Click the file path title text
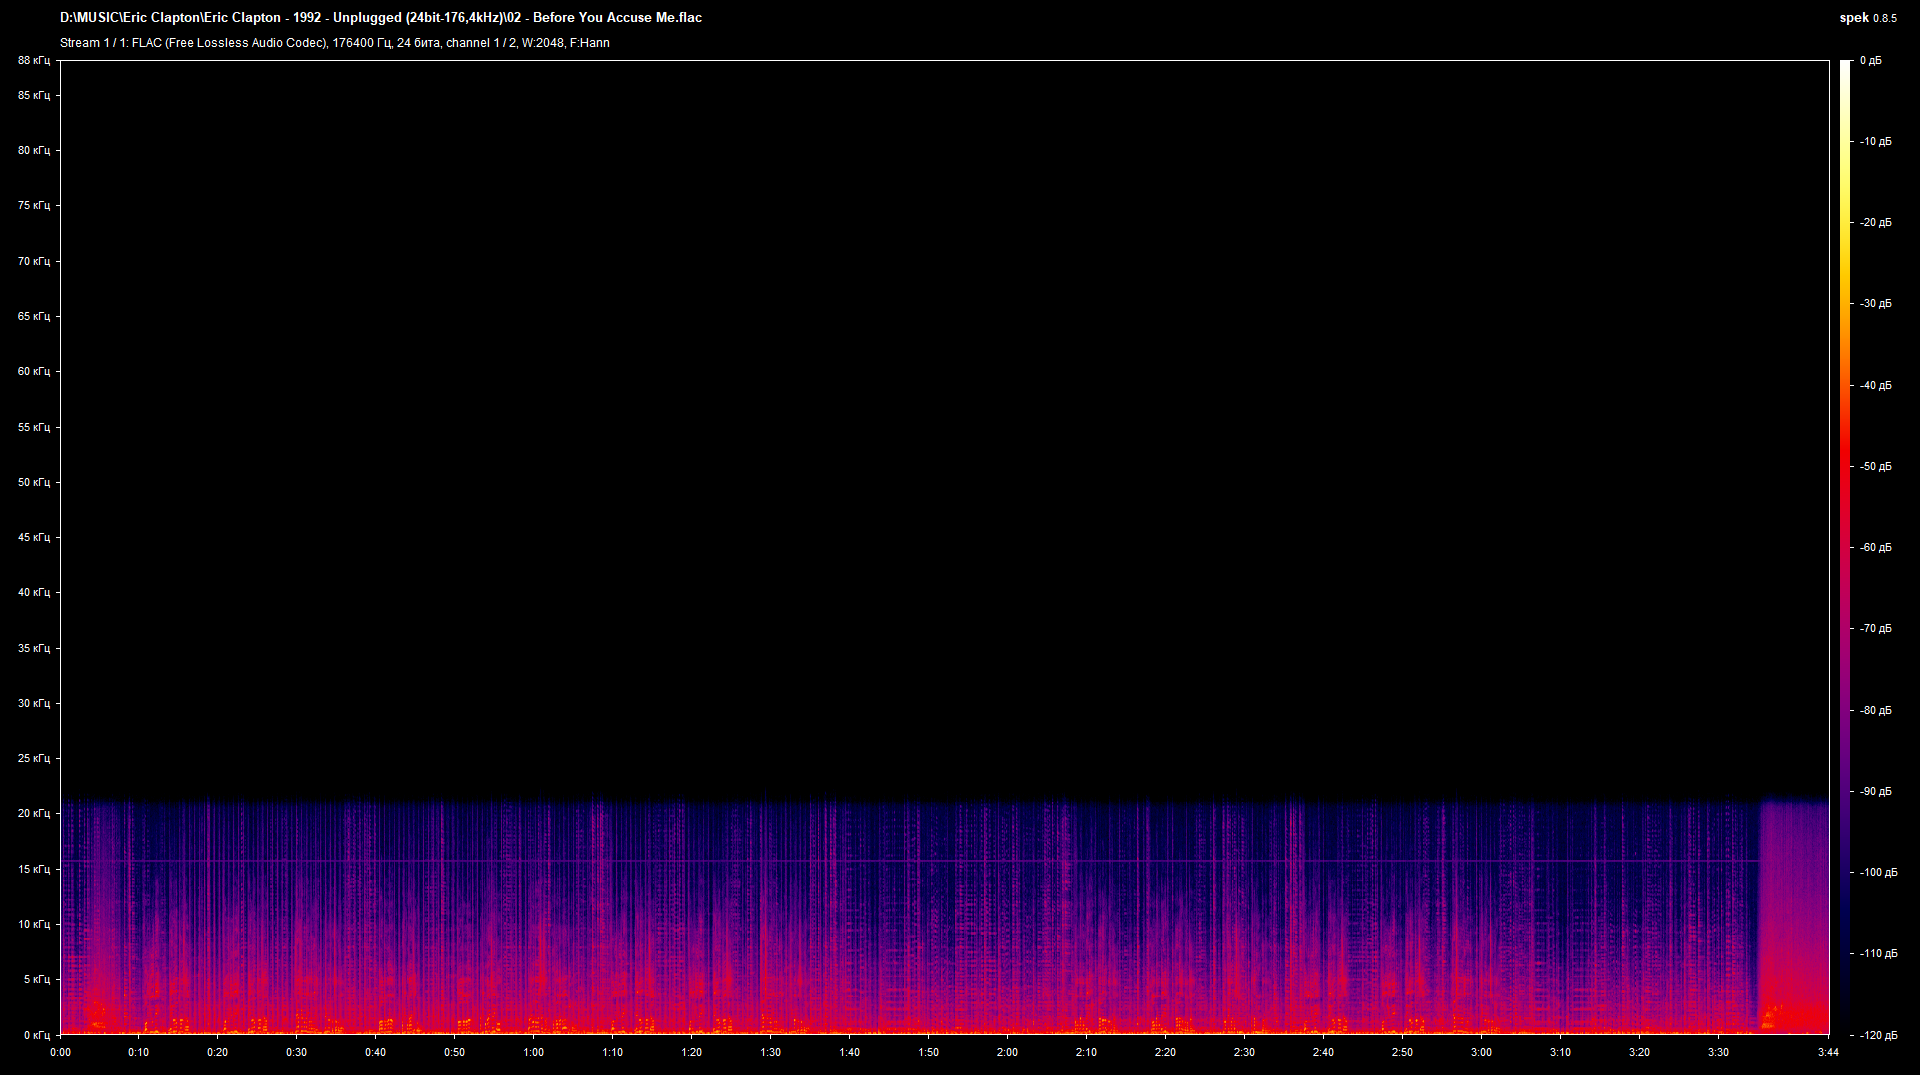1920x1075 pixels. (380, 18)
